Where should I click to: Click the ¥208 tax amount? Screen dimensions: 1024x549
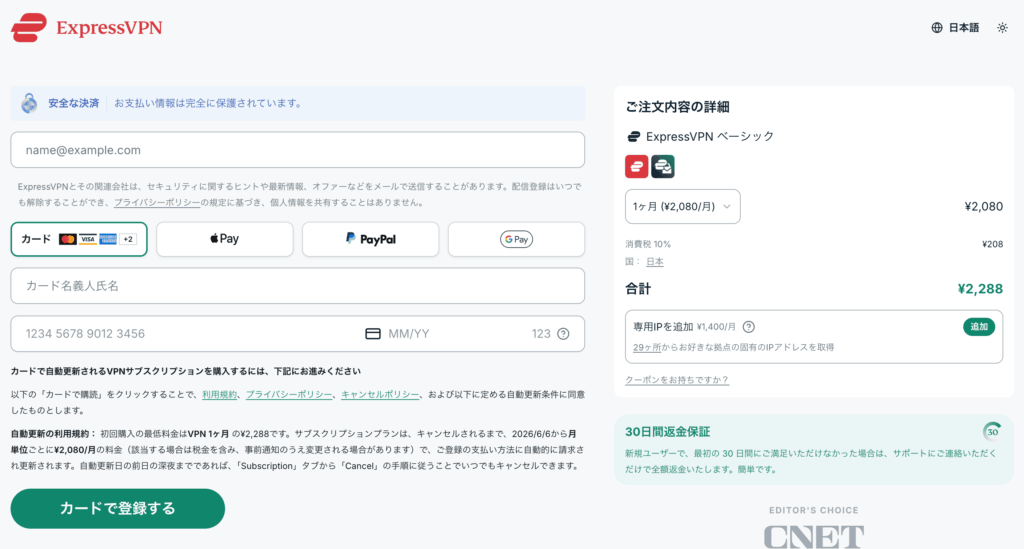click(993, 244)
